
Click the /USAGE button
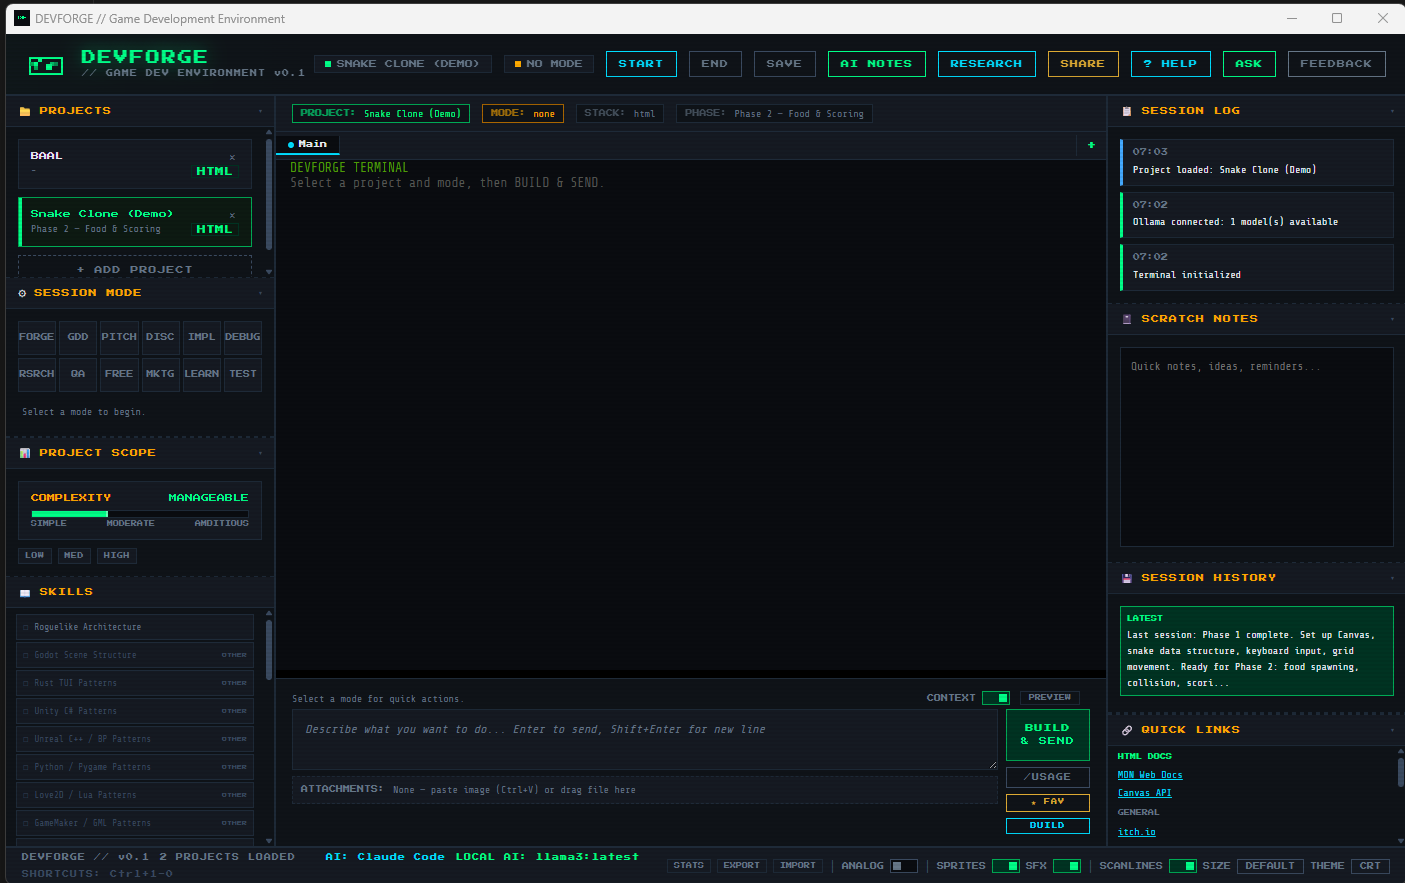pyautogui.click(x=1047, y=777)
